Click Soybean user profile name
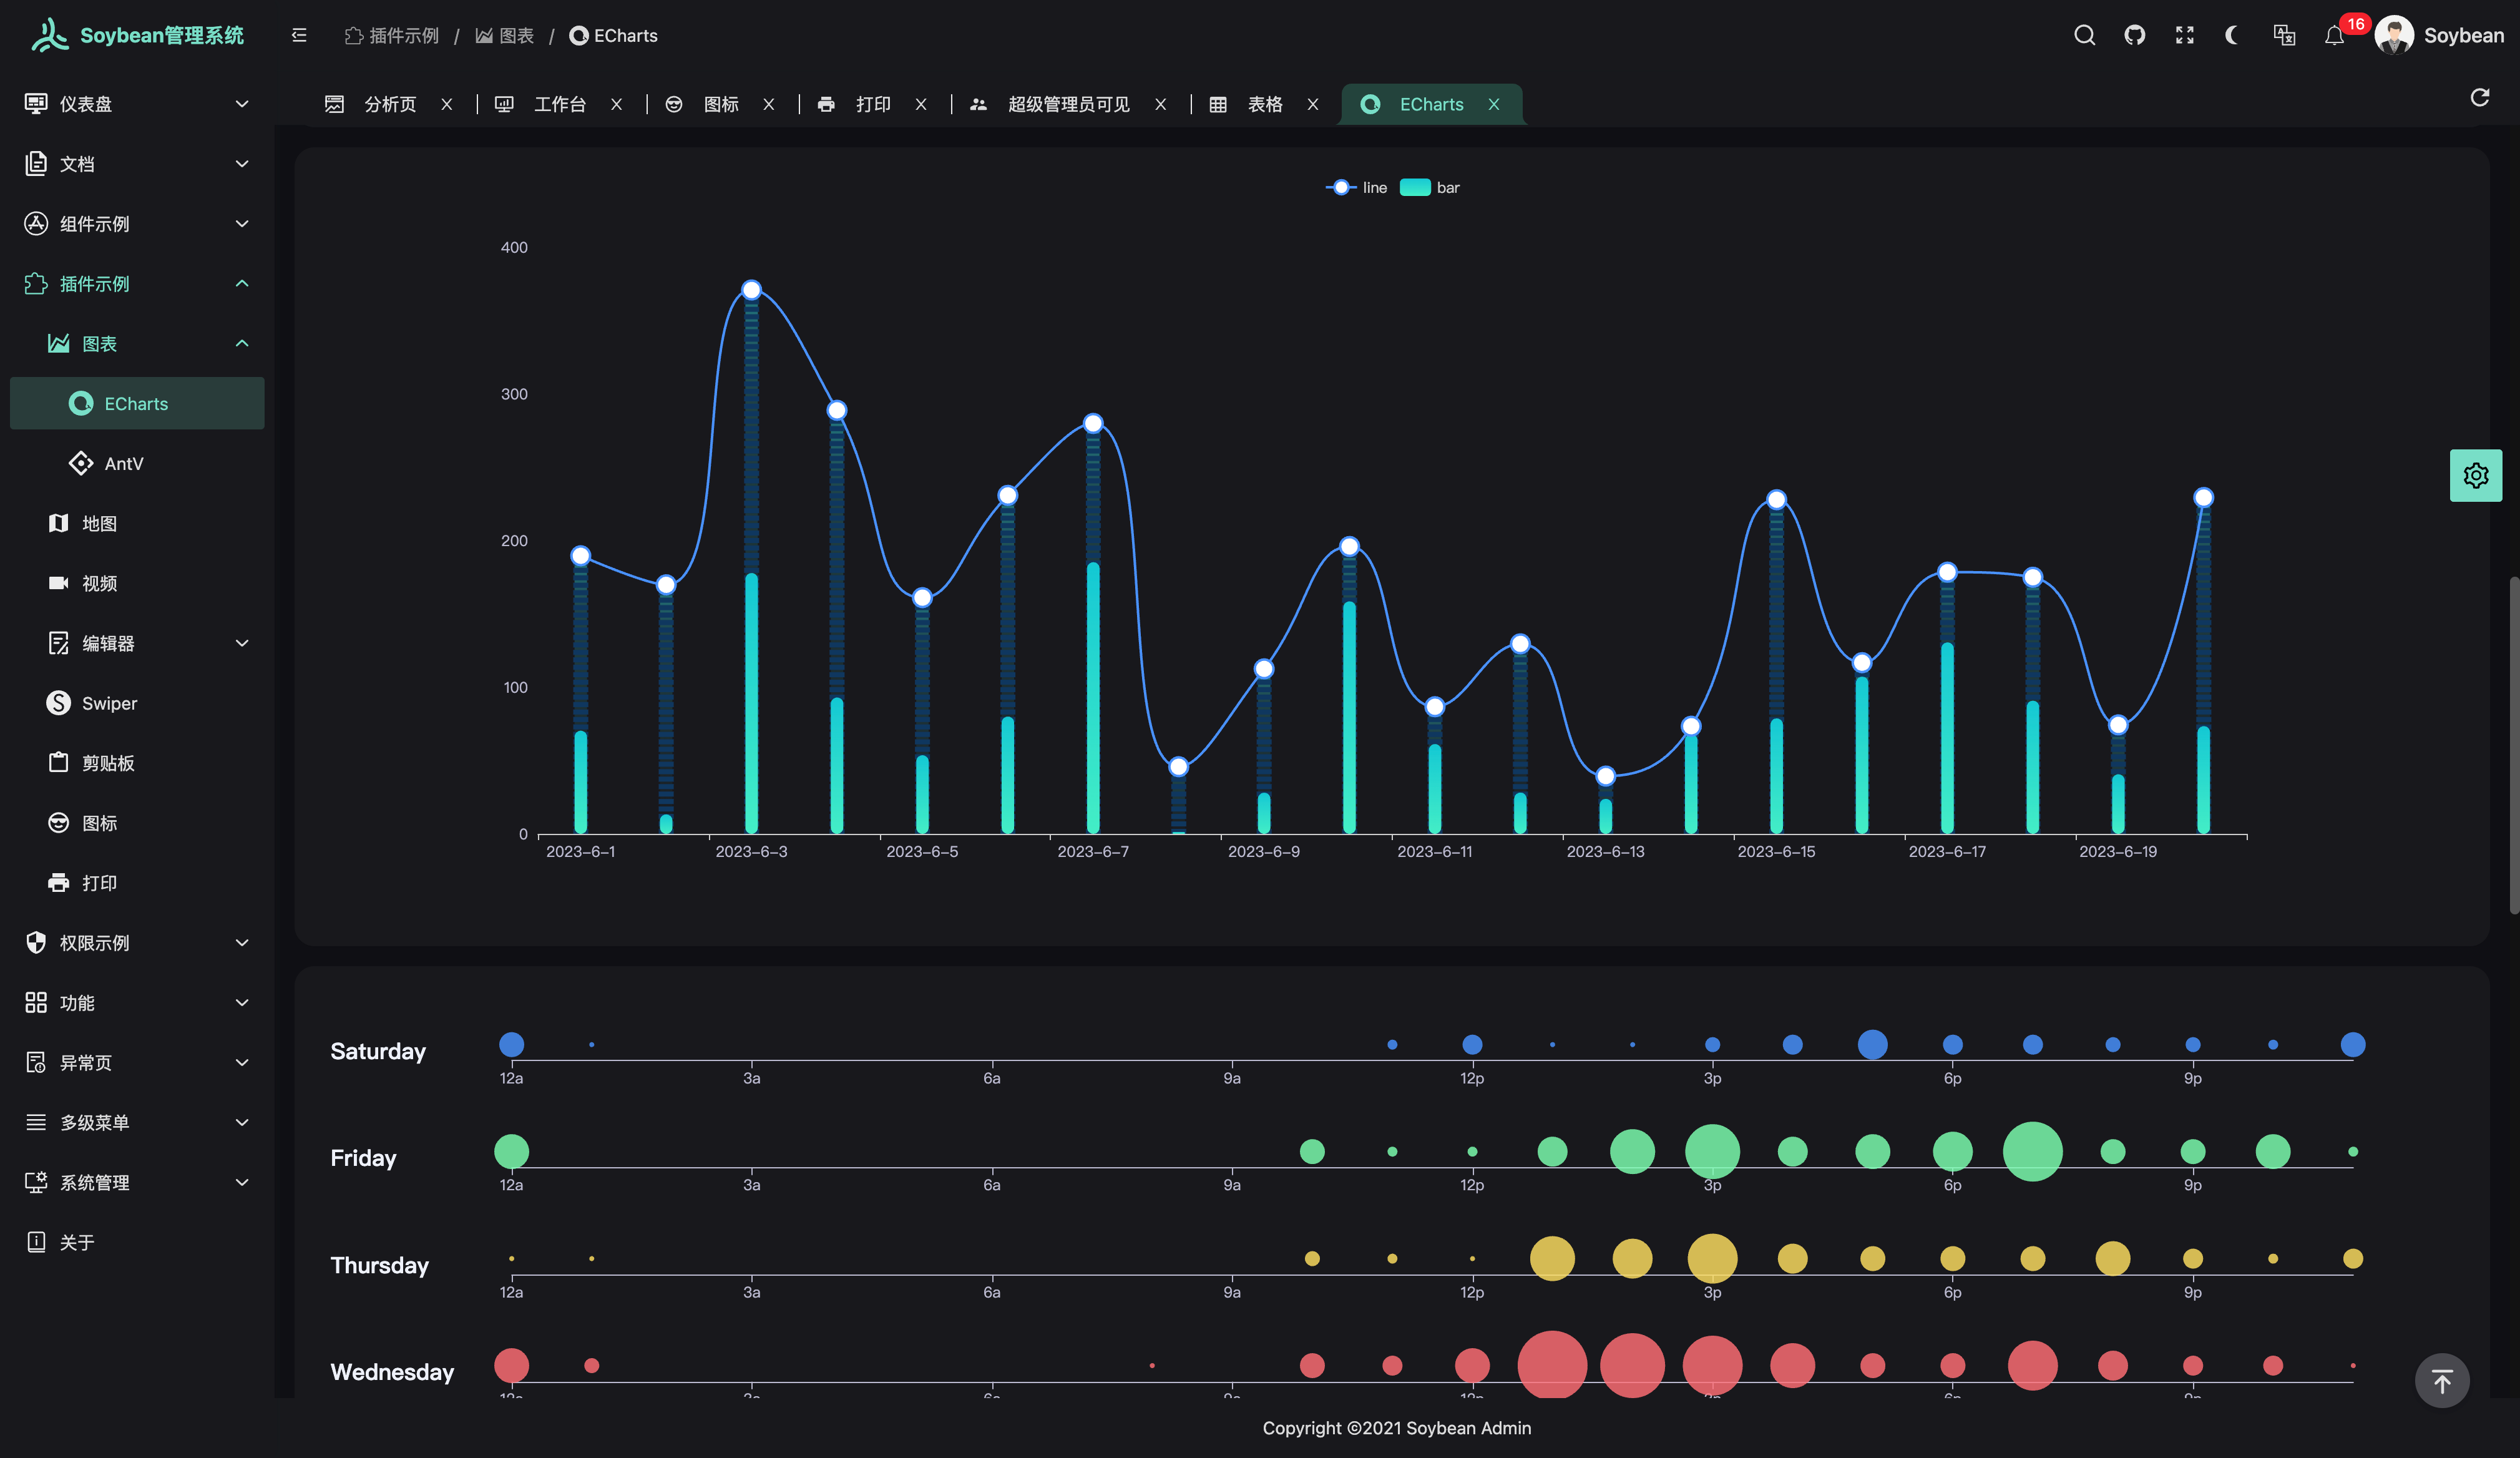The height and width of the screenshot is (1458, 2520). tap(2463, 36)
